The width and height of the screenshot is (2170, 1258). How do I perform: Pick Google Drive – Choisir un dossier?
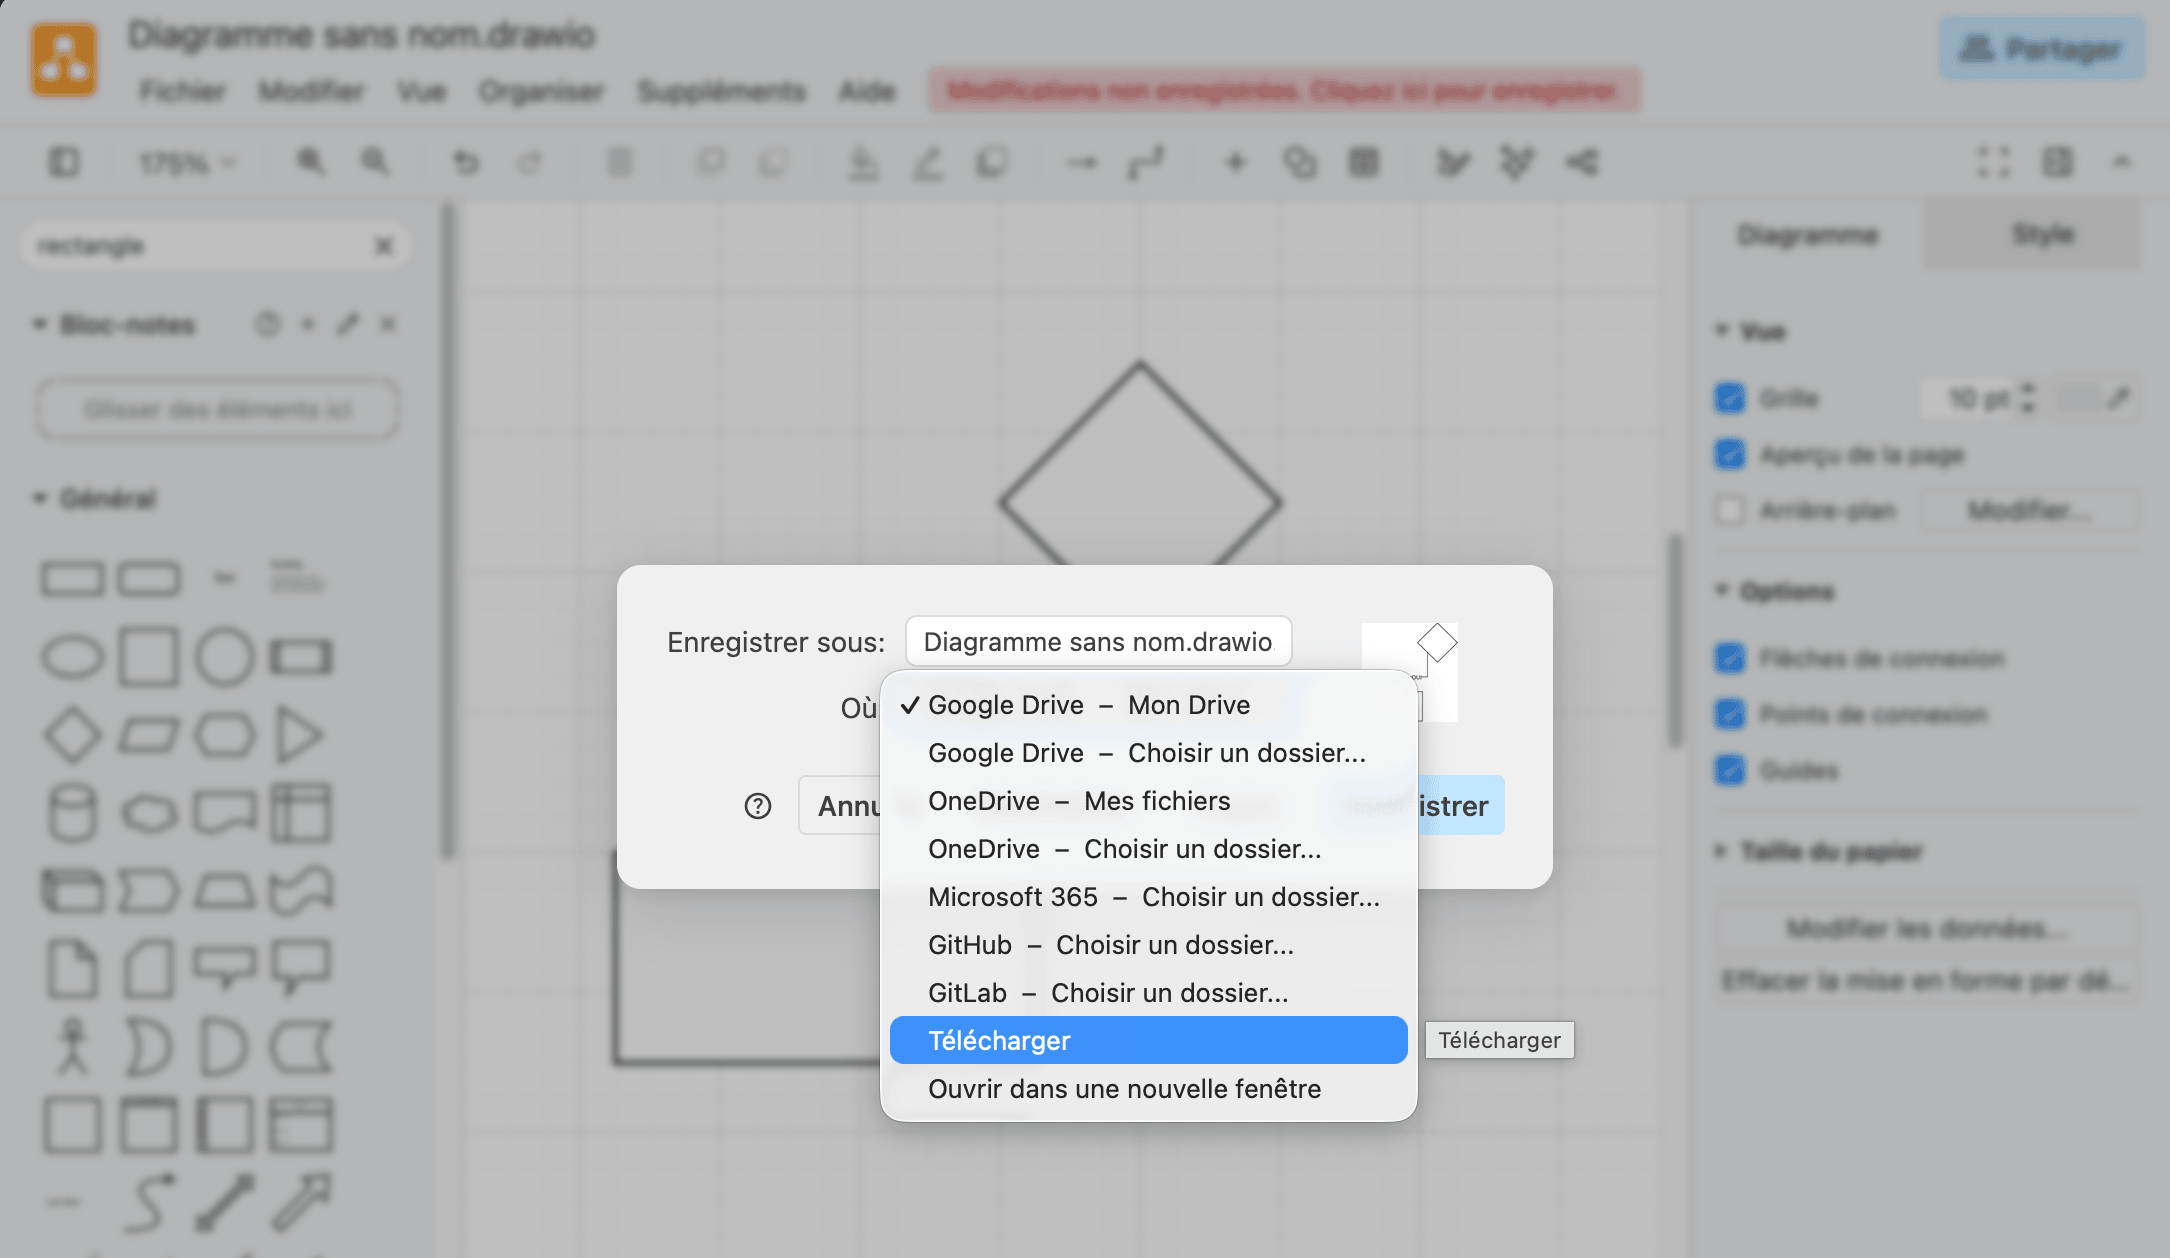click(x=1148, y=753)
